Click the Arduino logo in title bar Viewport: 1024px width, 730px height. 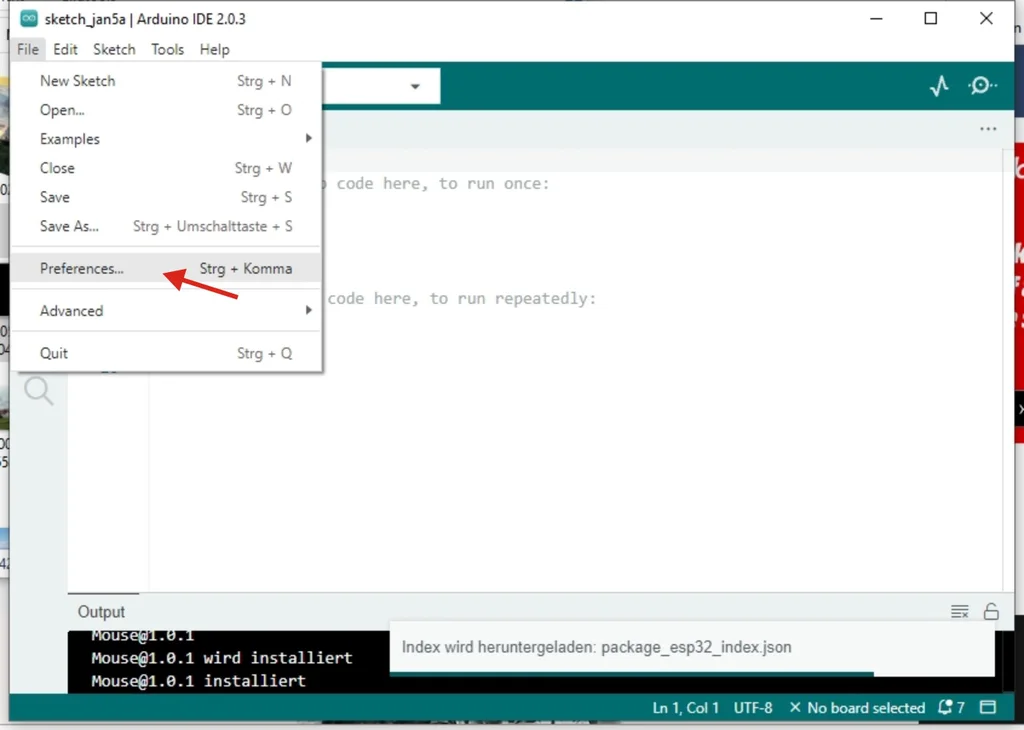(x=29, y=19)
